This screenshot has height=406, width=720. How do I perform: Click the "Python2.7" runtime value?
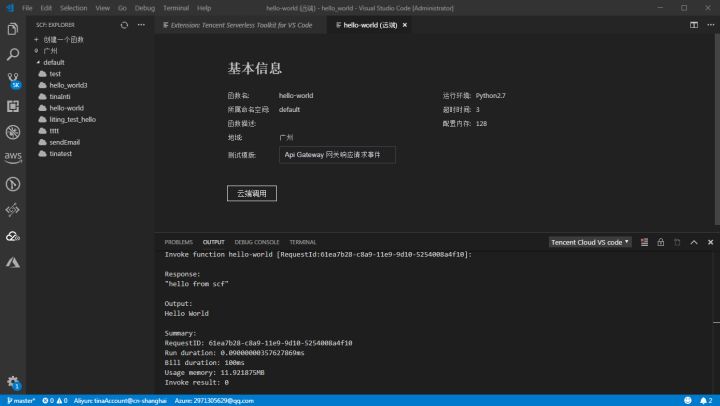[490, 96]
